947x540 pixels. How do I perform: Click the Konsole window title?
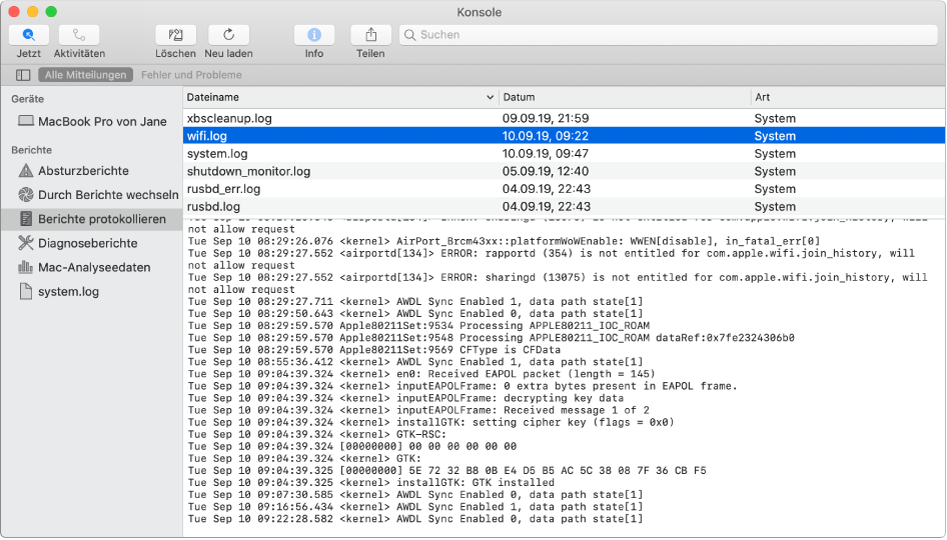(479, 12)
